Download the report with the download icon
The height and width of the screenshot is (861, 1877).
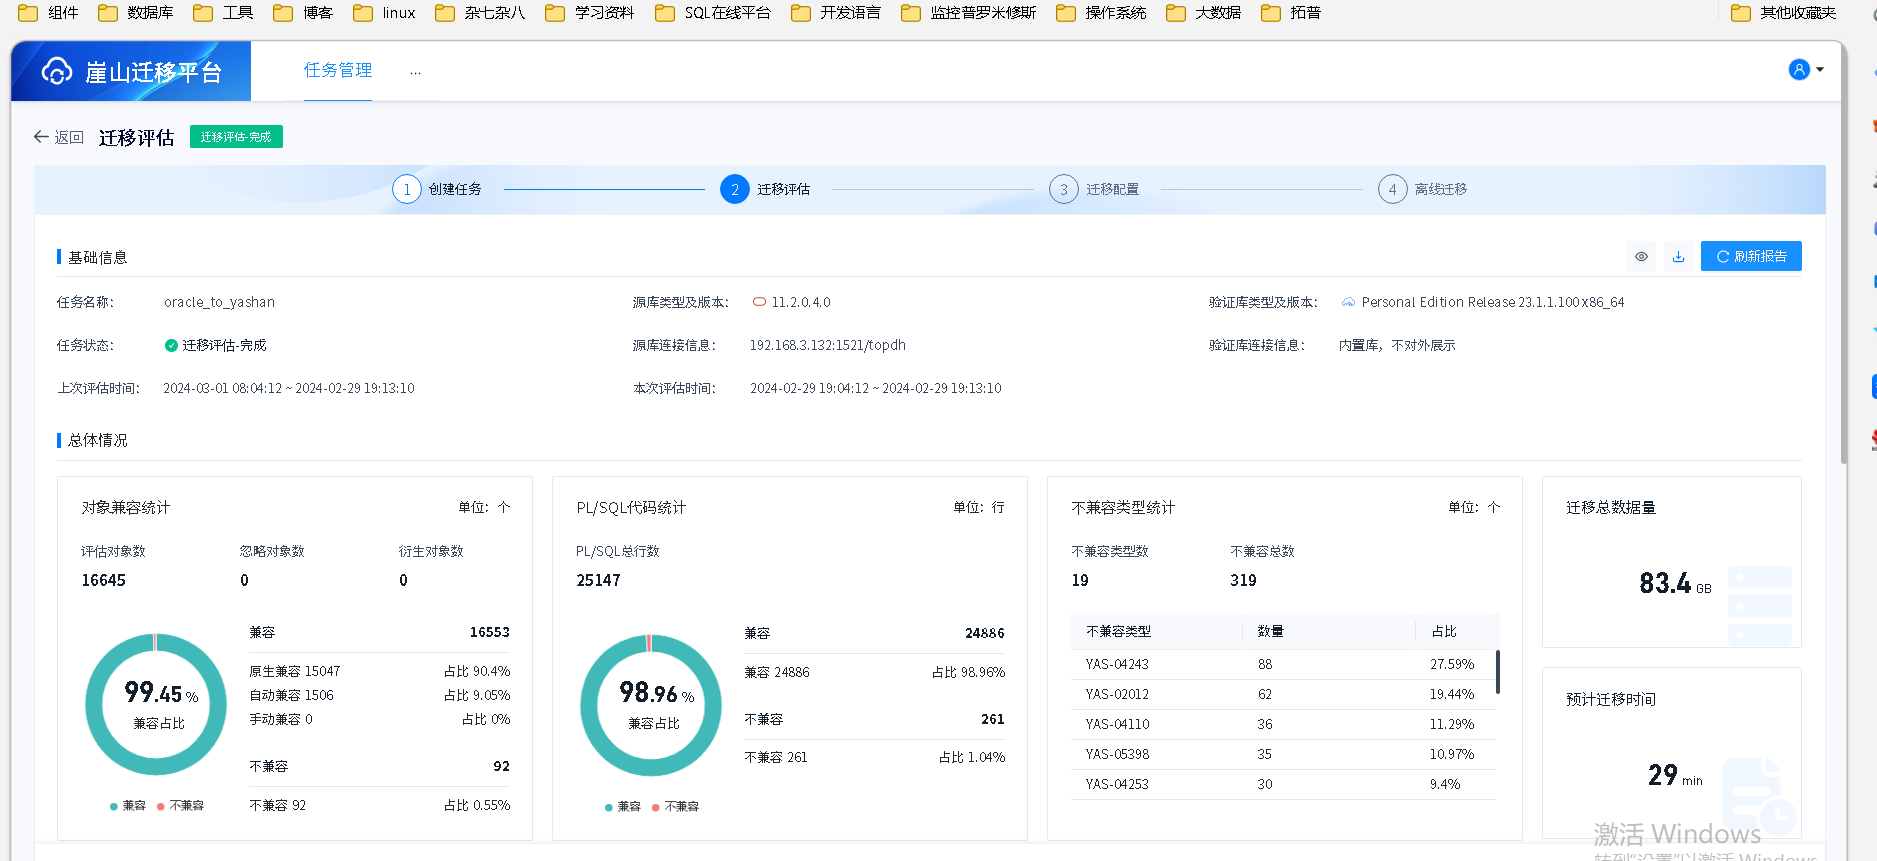coord(1678,256)
